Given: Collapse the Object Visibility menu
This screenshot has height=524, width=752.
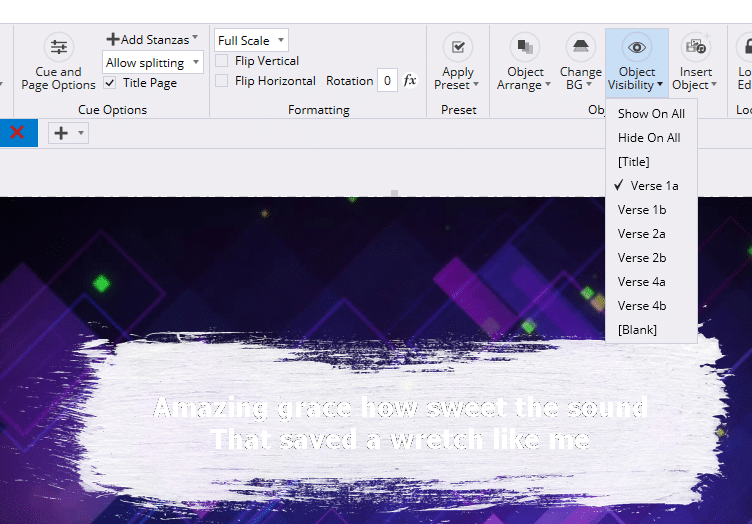Looking at the screenshot, I should pyautogui.click(x=636, y=61).
